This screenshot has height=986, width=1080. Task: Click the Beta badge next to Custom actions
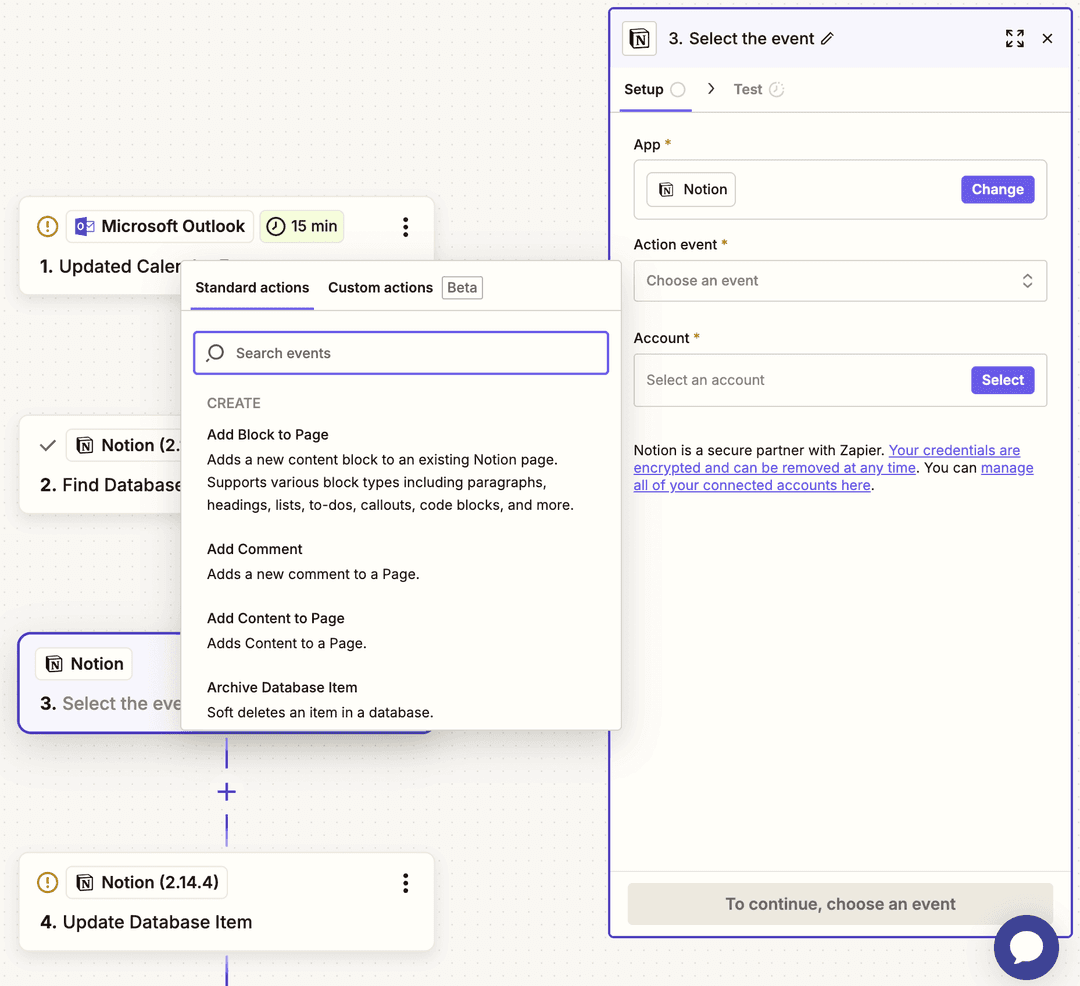[x=462, y=288]
